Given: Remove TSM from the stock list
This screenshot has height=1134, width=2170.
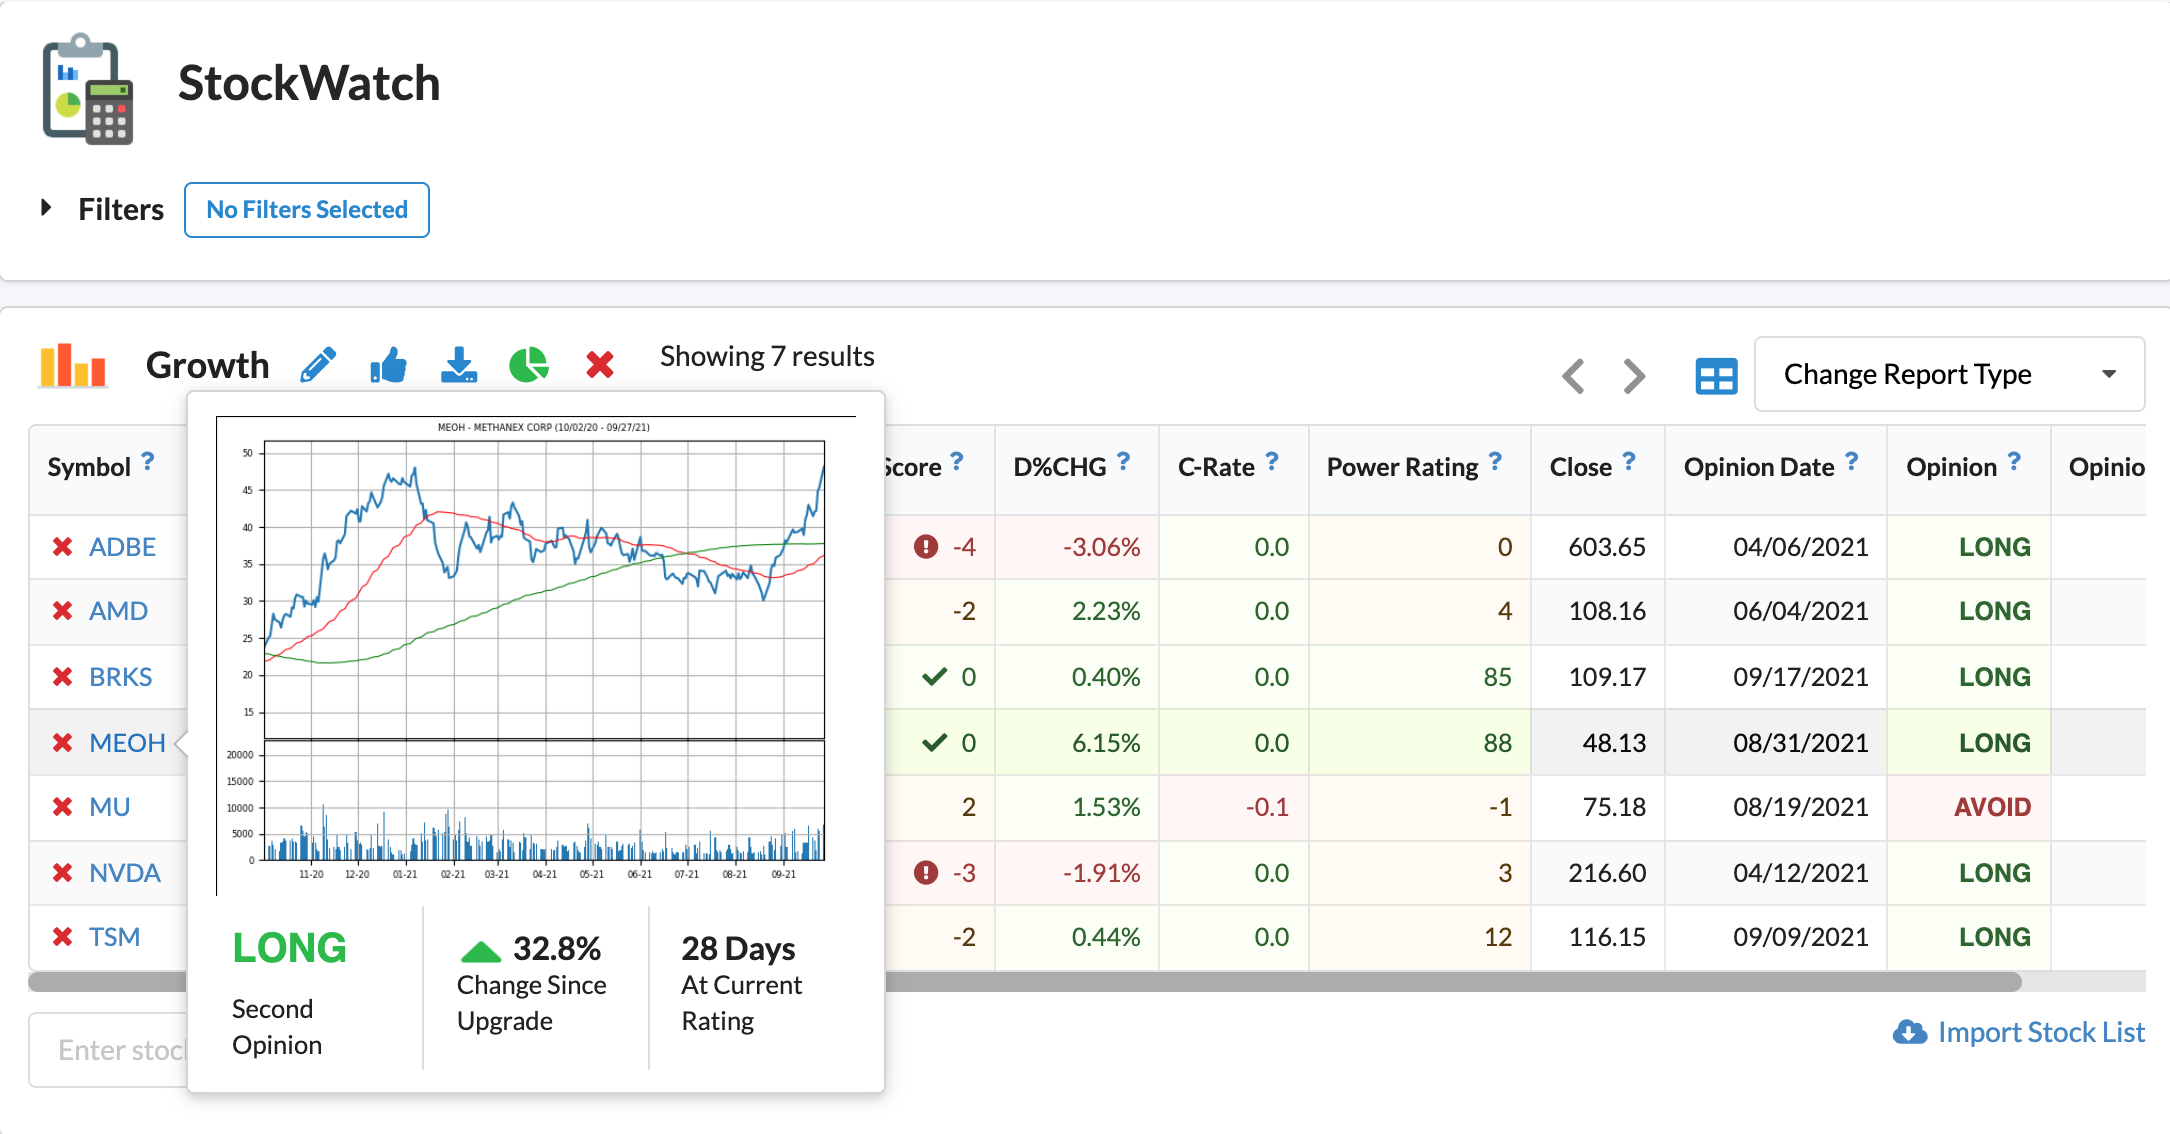Looking at the screenshot, I should (62, 937).
